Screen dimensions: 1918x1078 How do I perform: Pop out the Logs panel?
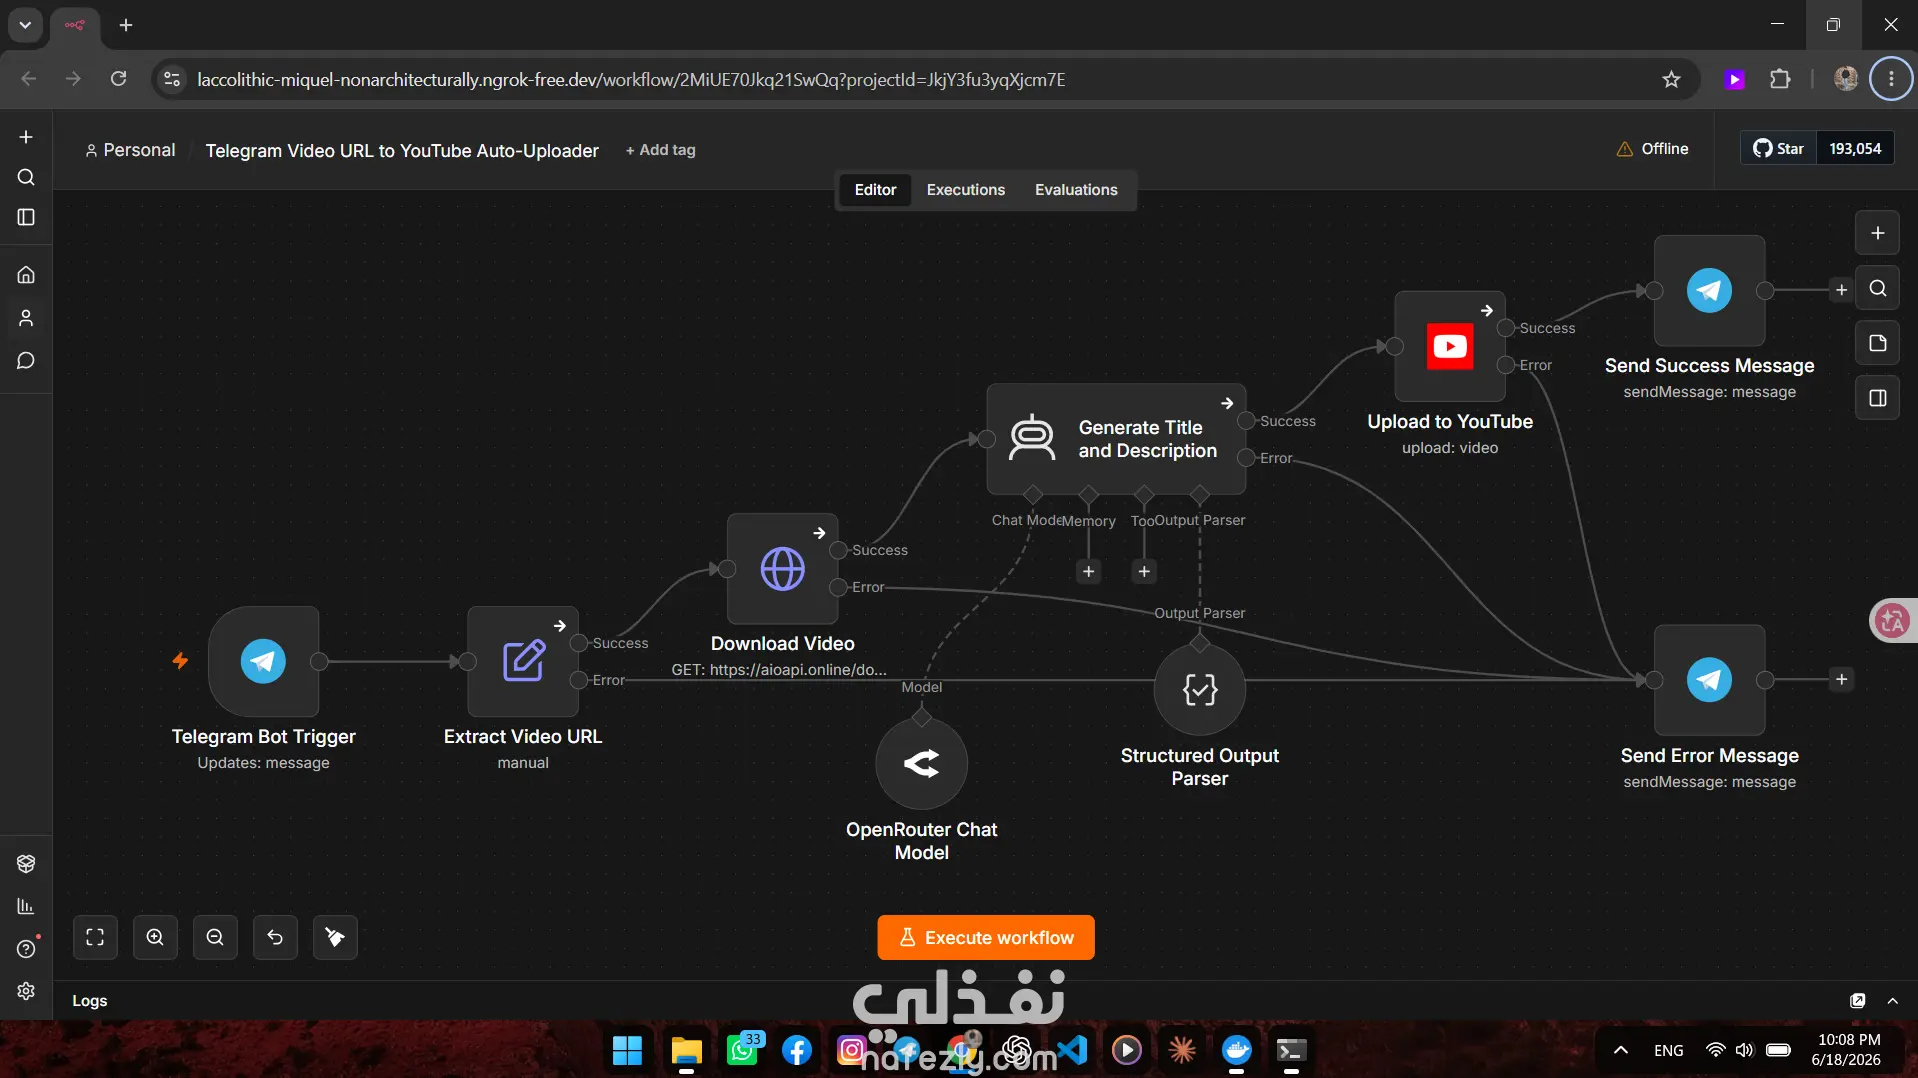tap(1858, 1001)
